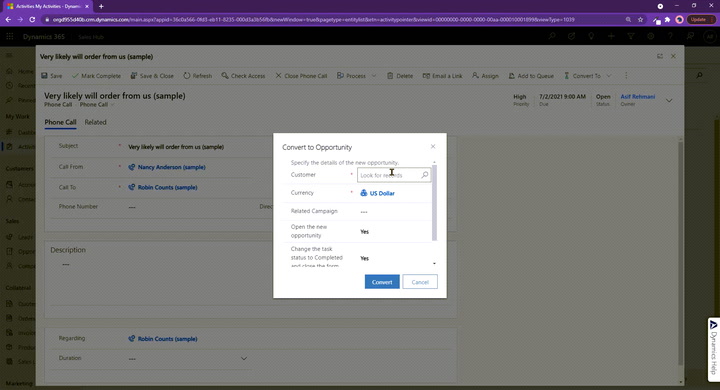Go back in the browser
This screenshot has width=720, height=390.
click(8, 20)
